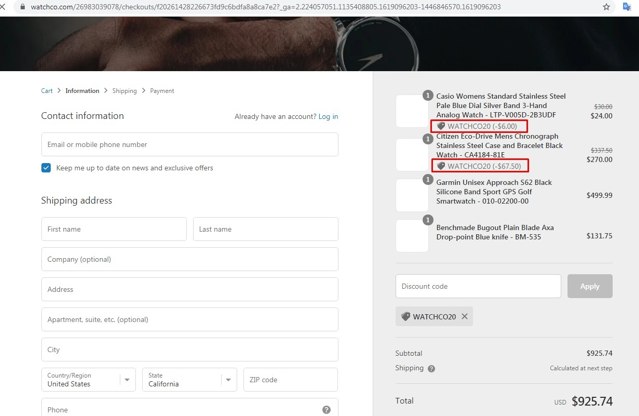Uncheck Keep me up to date checkbox

[x=46, y=168]
